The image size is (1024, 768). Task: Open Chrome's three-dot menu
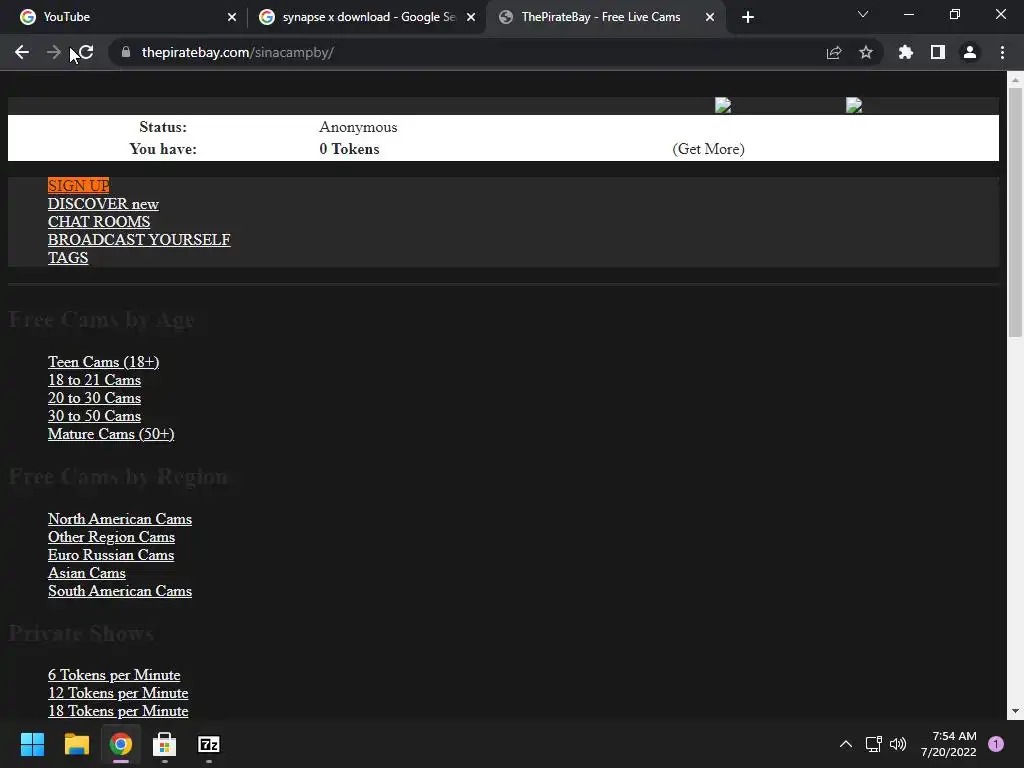[1002, 52]
